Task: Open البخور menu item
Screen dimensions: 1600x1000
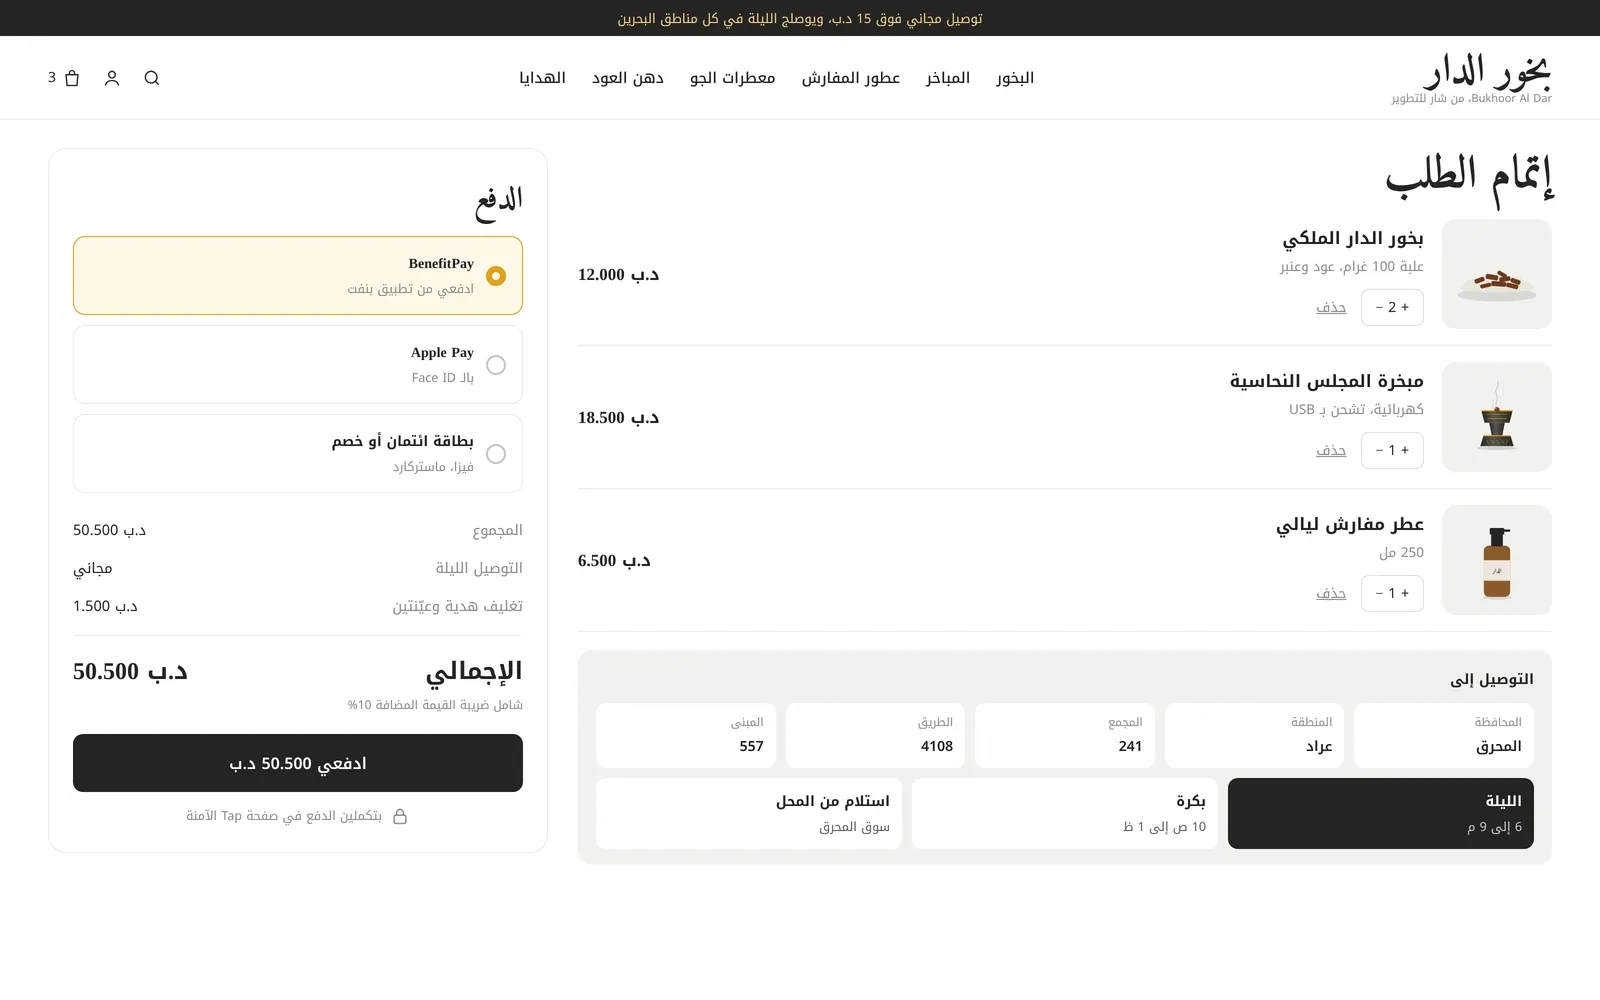Action: tap(1015, 78)
